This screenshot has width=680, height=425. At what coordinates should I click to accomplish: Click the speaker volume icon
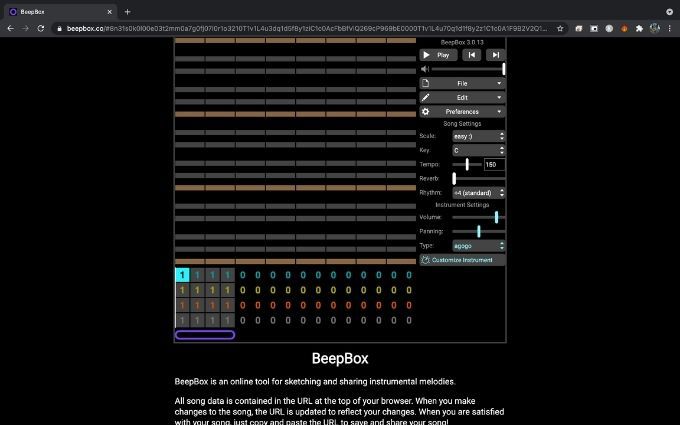click(425, 69)
